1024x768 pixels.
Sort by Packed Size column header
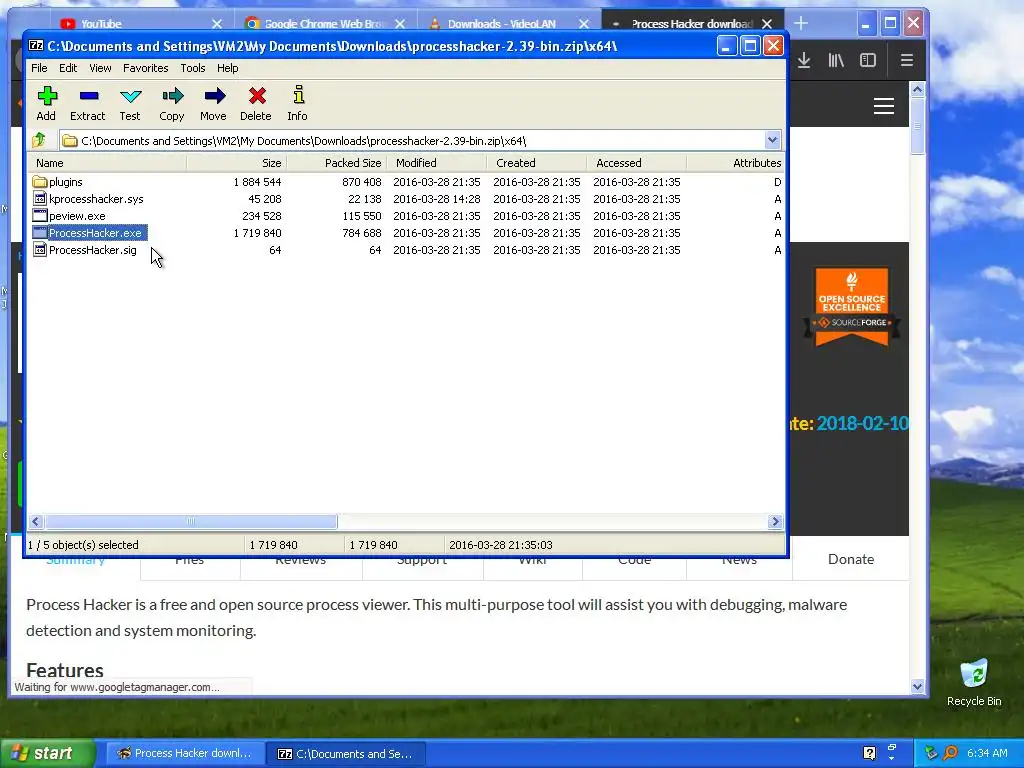point(337,163)
